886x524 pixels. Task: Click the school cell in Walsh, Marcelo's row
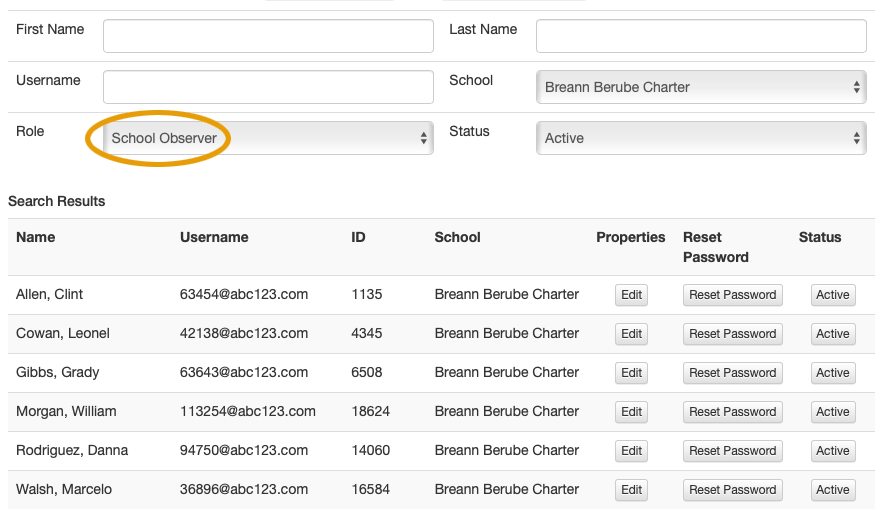click(507, 490)
